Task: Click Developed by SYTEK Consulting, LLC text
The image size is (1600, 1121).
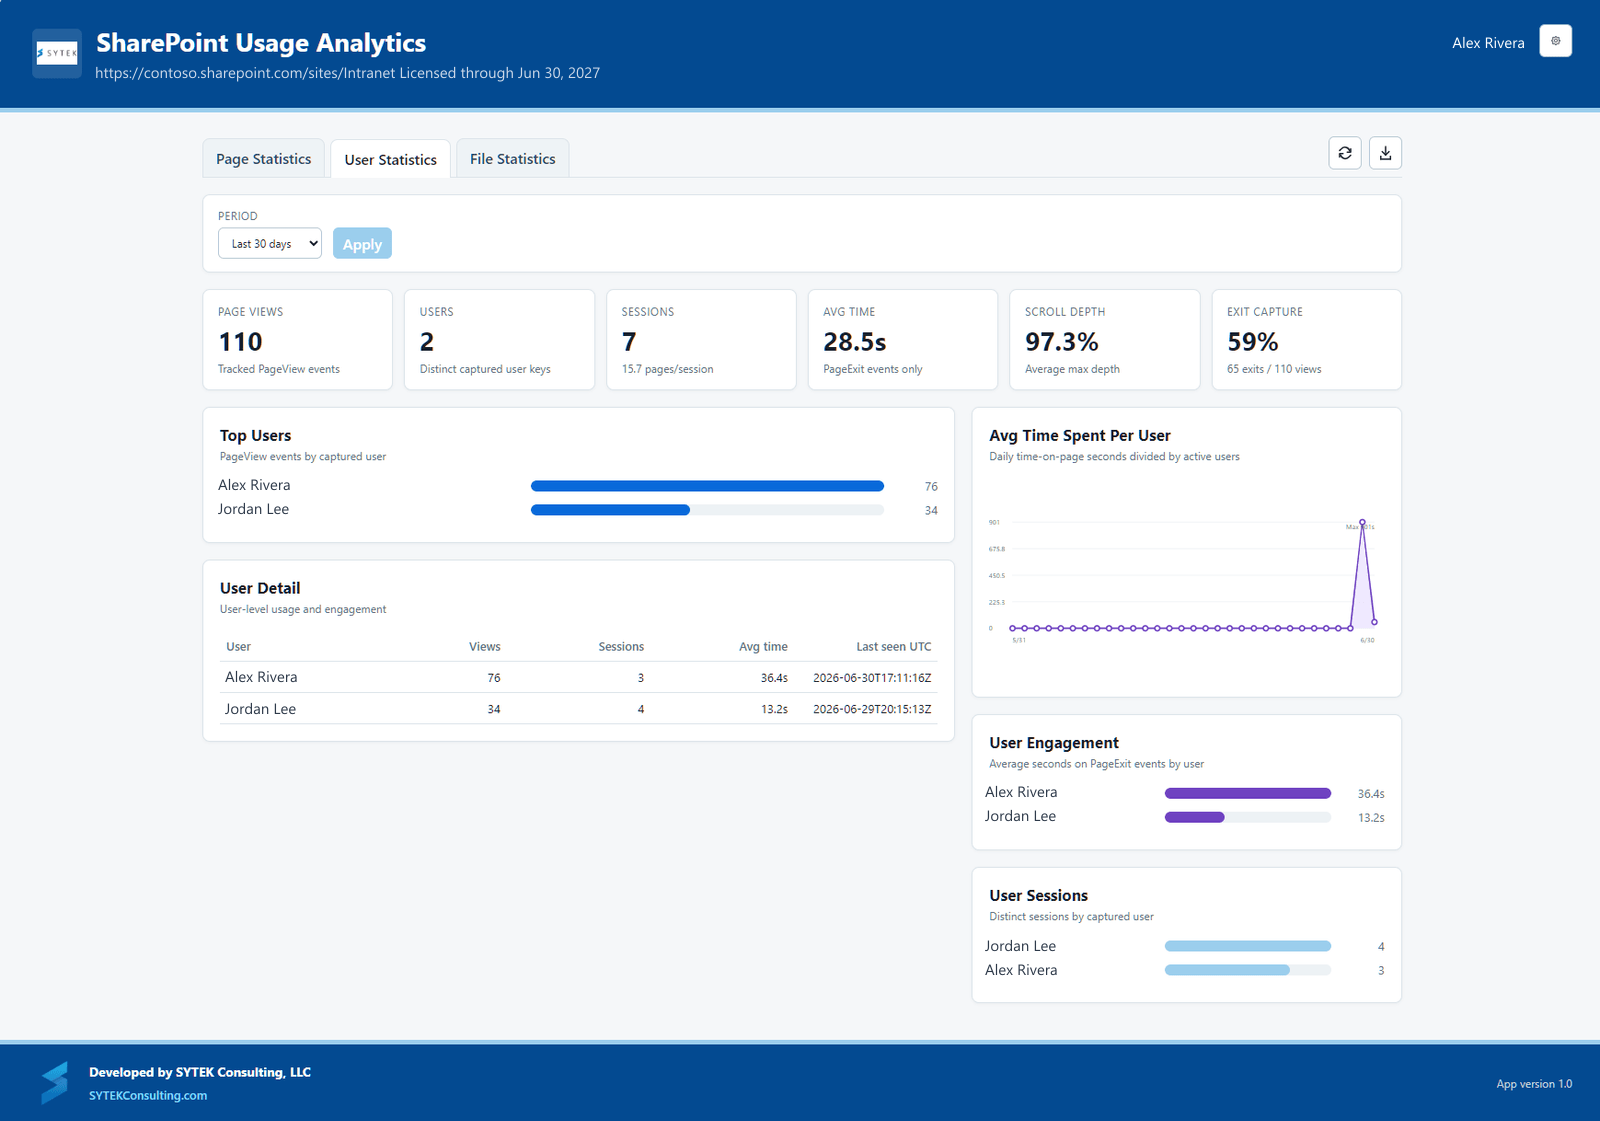Action: (x=200, y=1072)
